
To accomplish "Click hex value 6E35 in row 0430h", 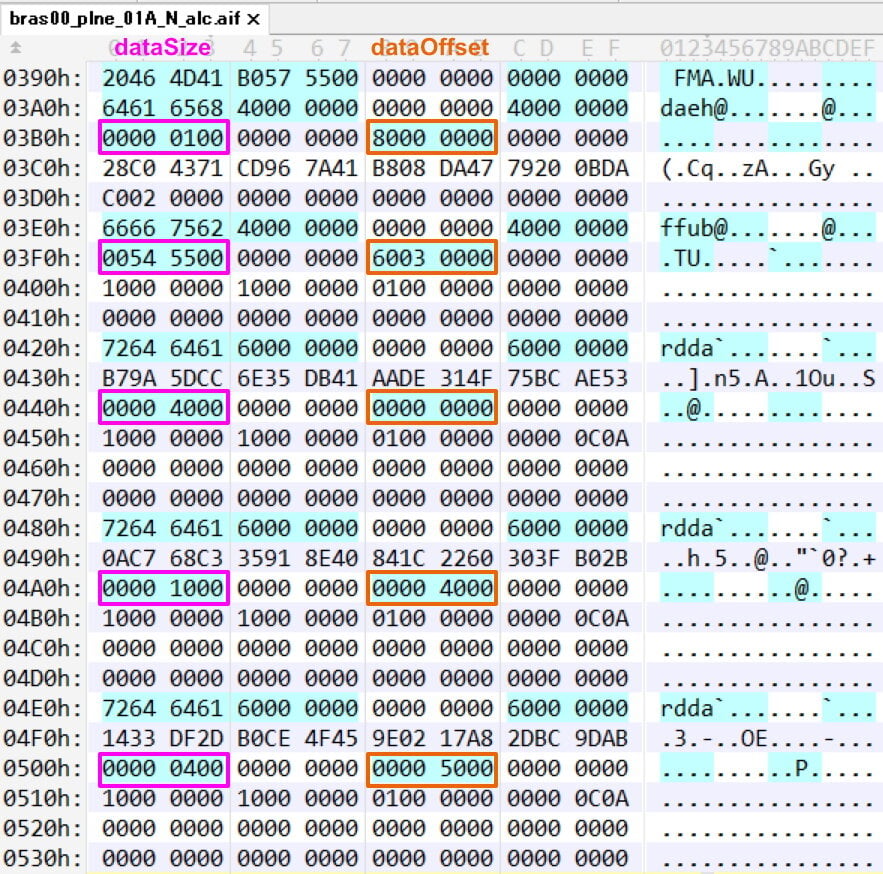I will [264, 378].
